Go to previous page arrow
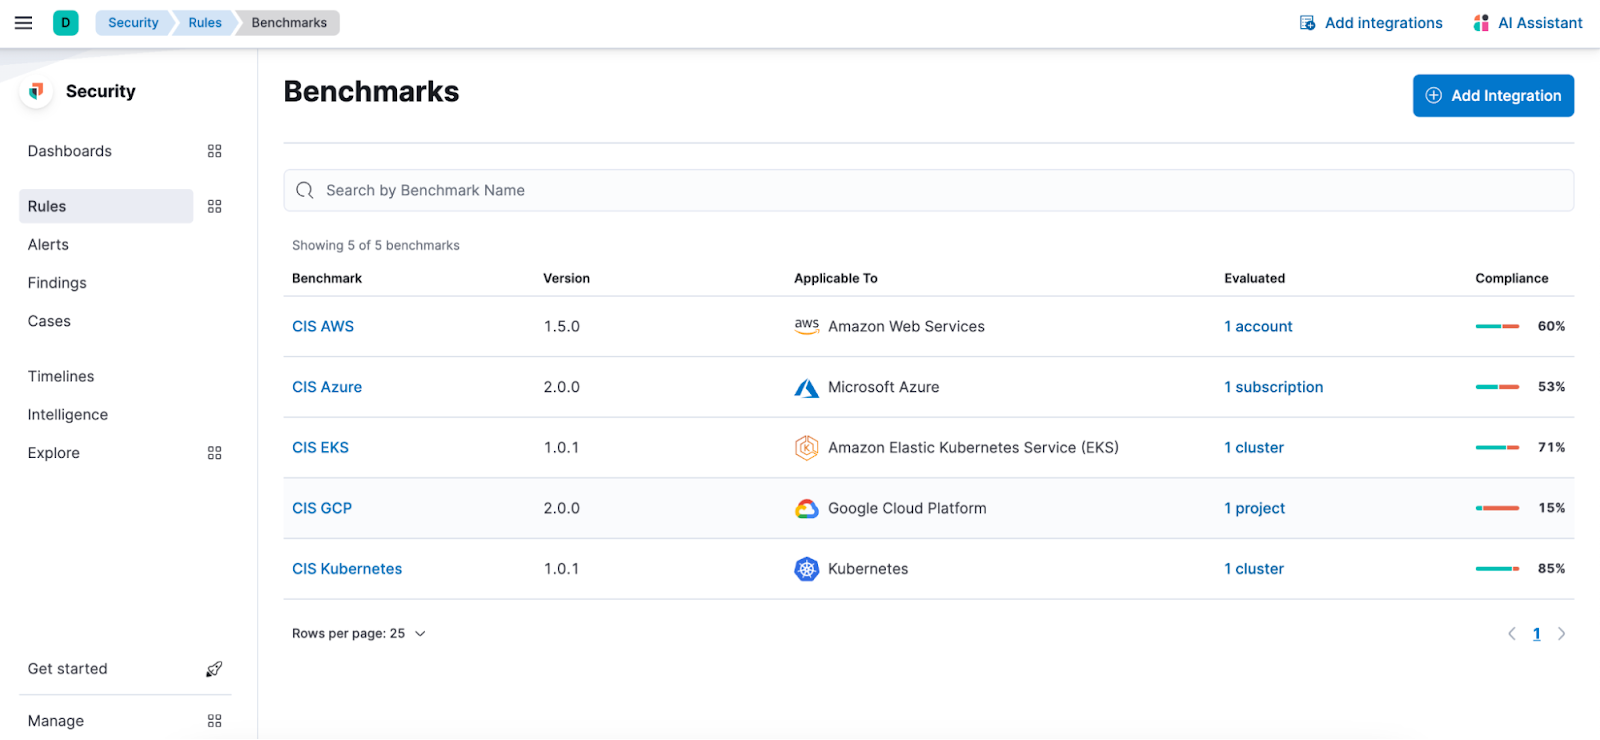Screen dimensions: 1600x740 point(1512,634)
